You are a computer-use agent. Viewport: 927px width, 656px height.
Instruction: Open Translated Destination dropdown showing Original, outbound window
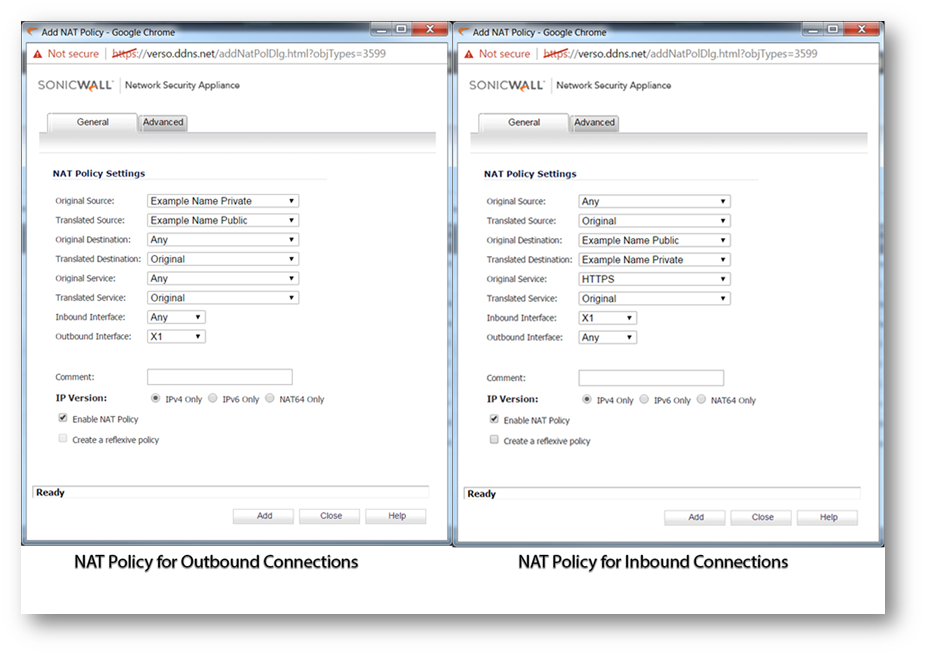(223, 259)
